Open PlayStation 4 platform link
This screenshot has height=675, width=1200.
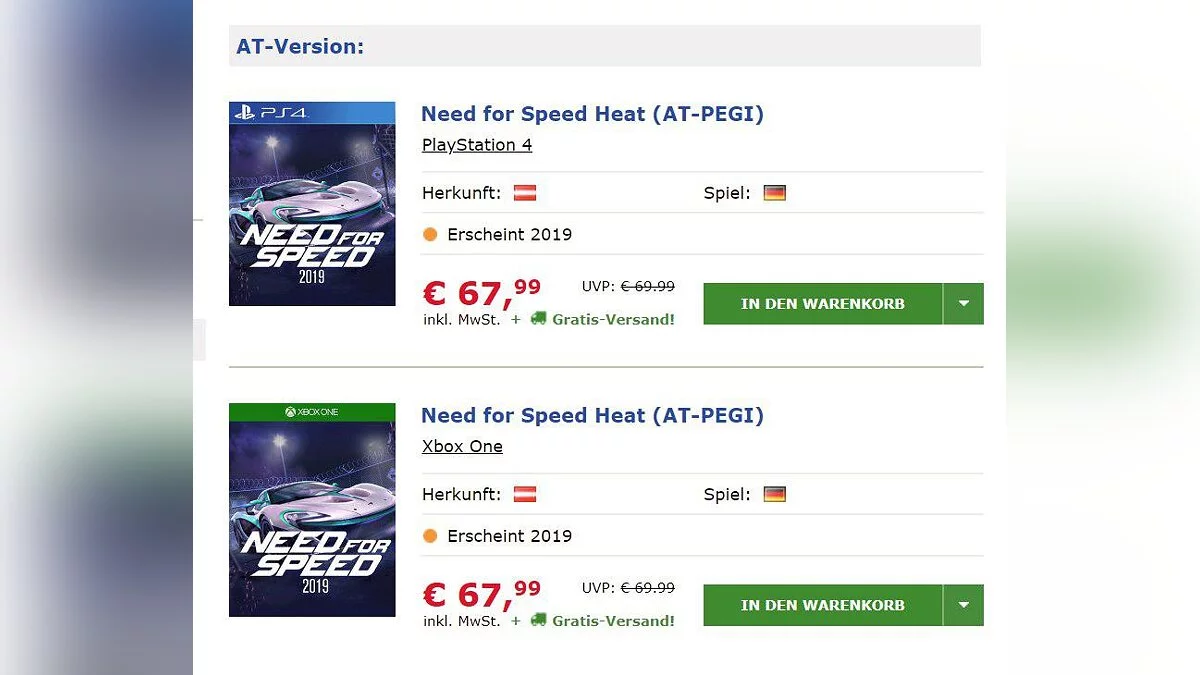477,145
